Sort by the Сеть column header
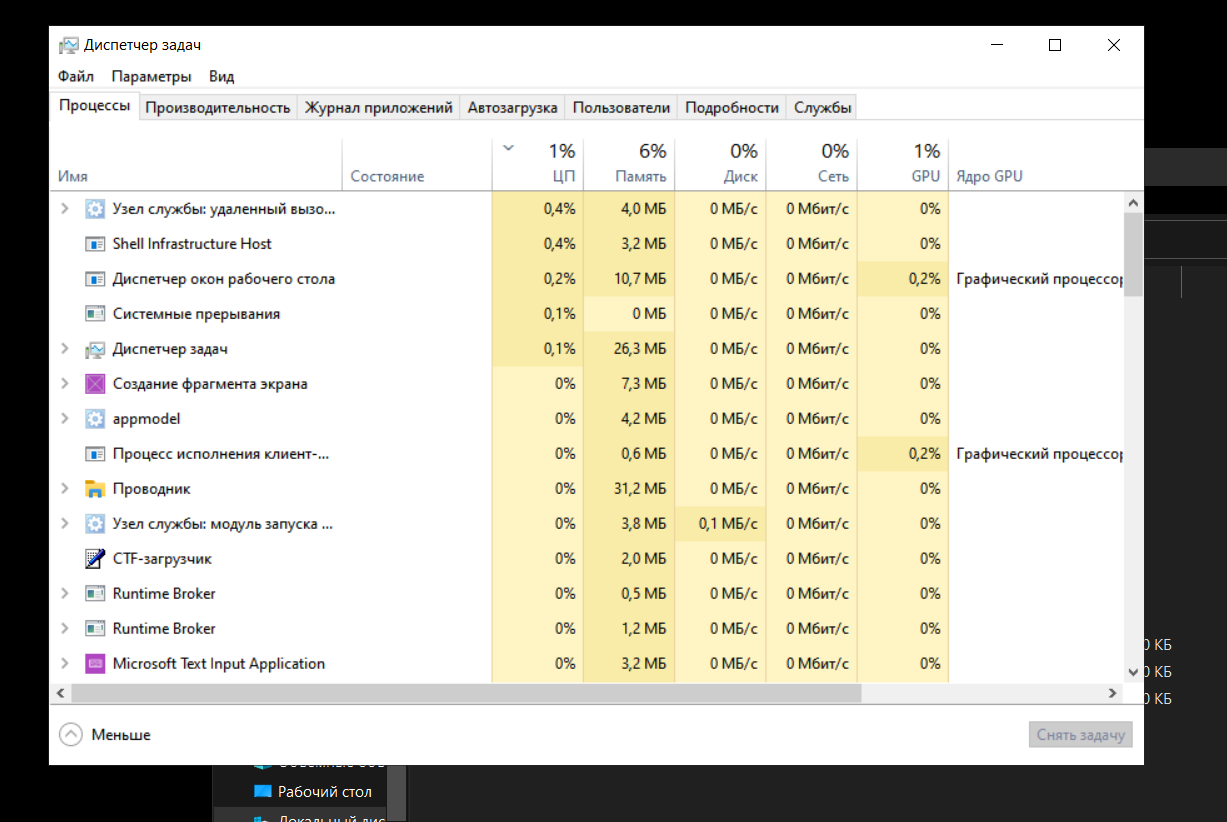 click(x=812, y=164)
